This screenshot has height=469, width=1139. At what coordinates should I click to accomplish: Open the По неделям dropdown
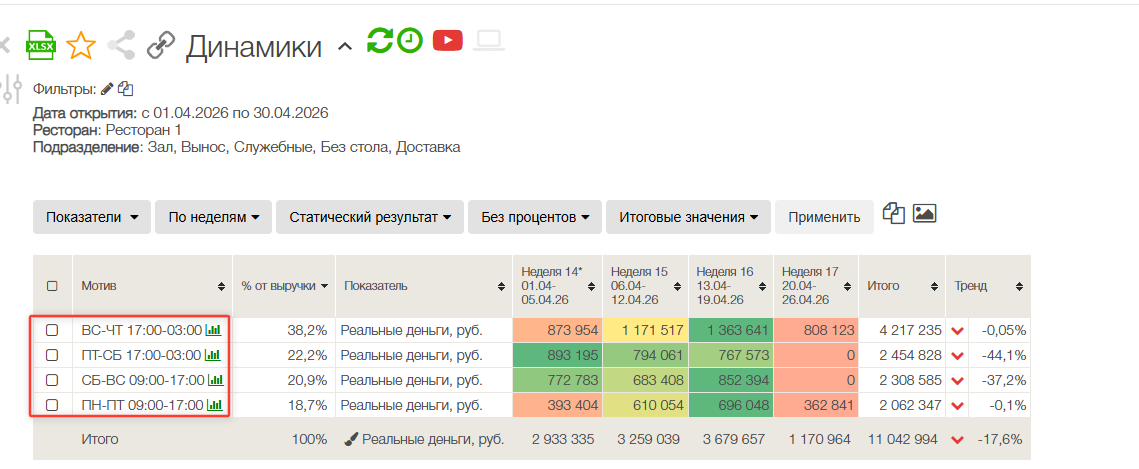[x=214, y=217]
